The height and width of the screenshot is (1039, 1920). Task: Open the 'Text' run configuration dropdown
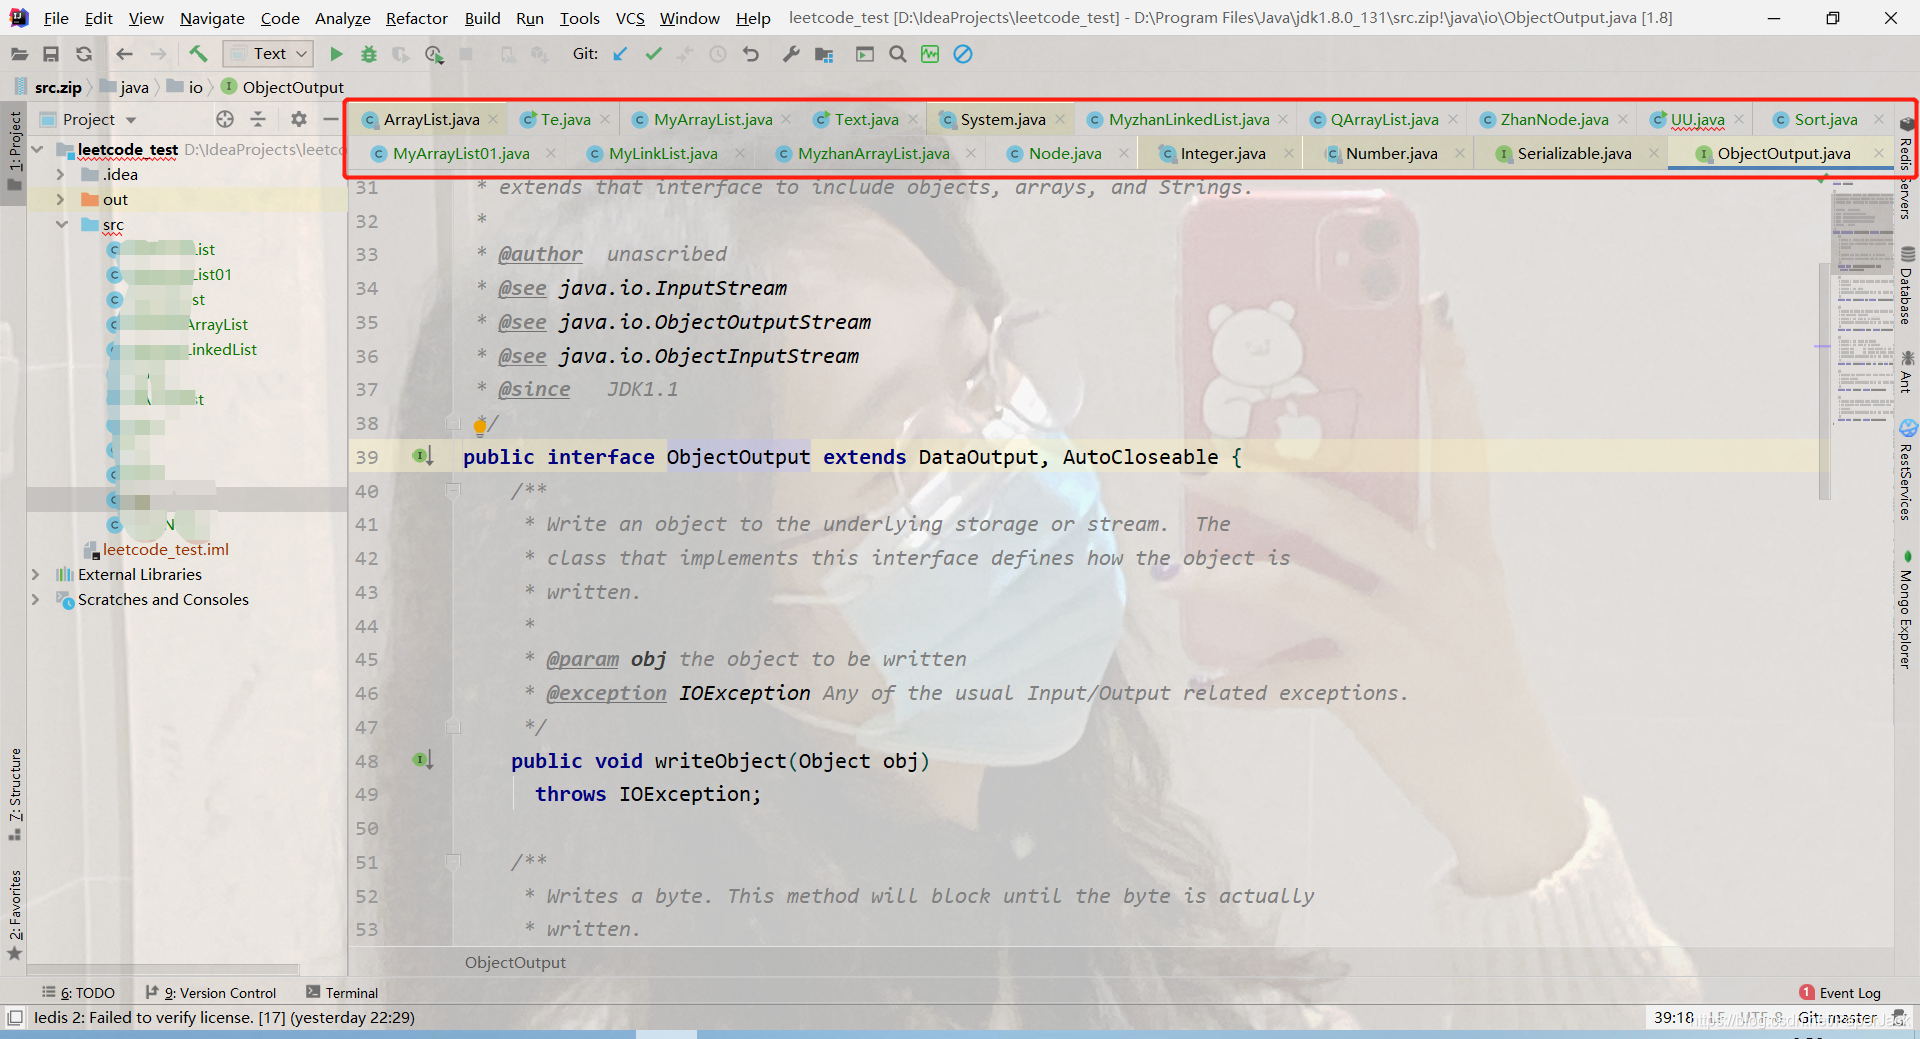[x=268, y=54]
